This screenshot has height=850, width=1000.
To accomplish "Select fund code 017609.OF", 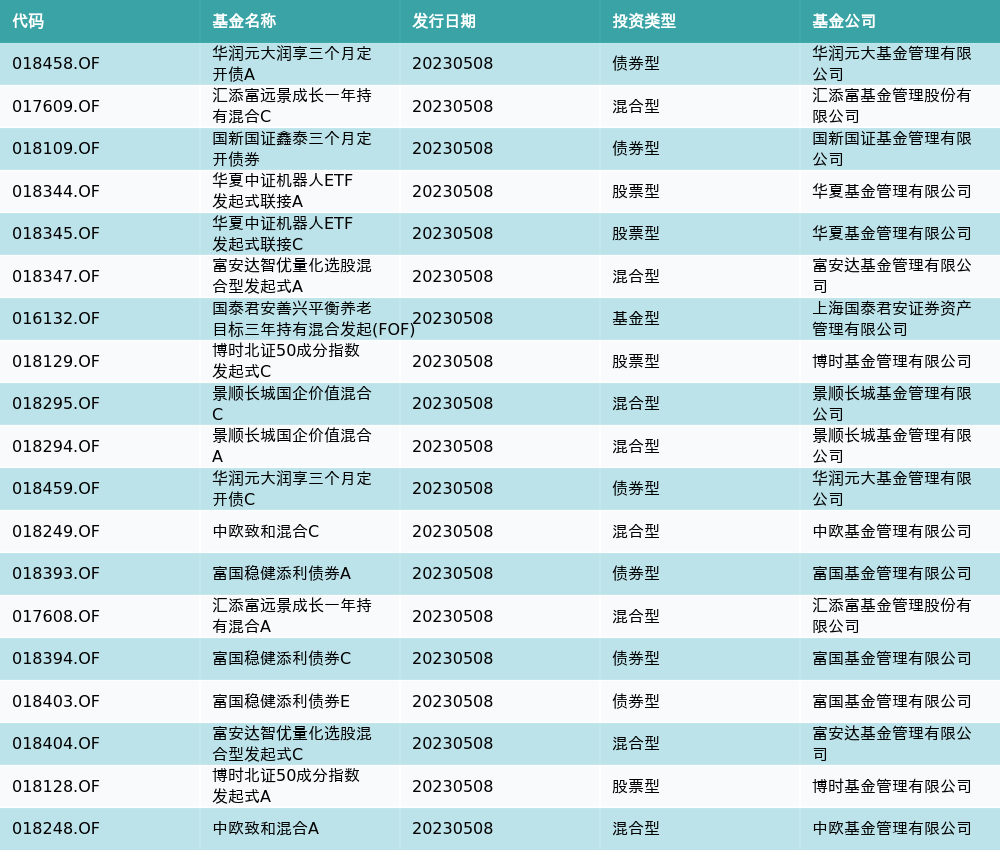I will (x=56, y=106).
